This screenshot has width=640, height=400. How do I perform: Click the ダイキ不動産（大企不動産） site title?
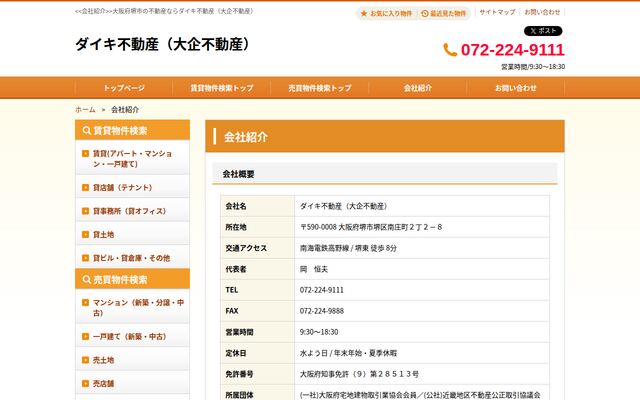162,44
